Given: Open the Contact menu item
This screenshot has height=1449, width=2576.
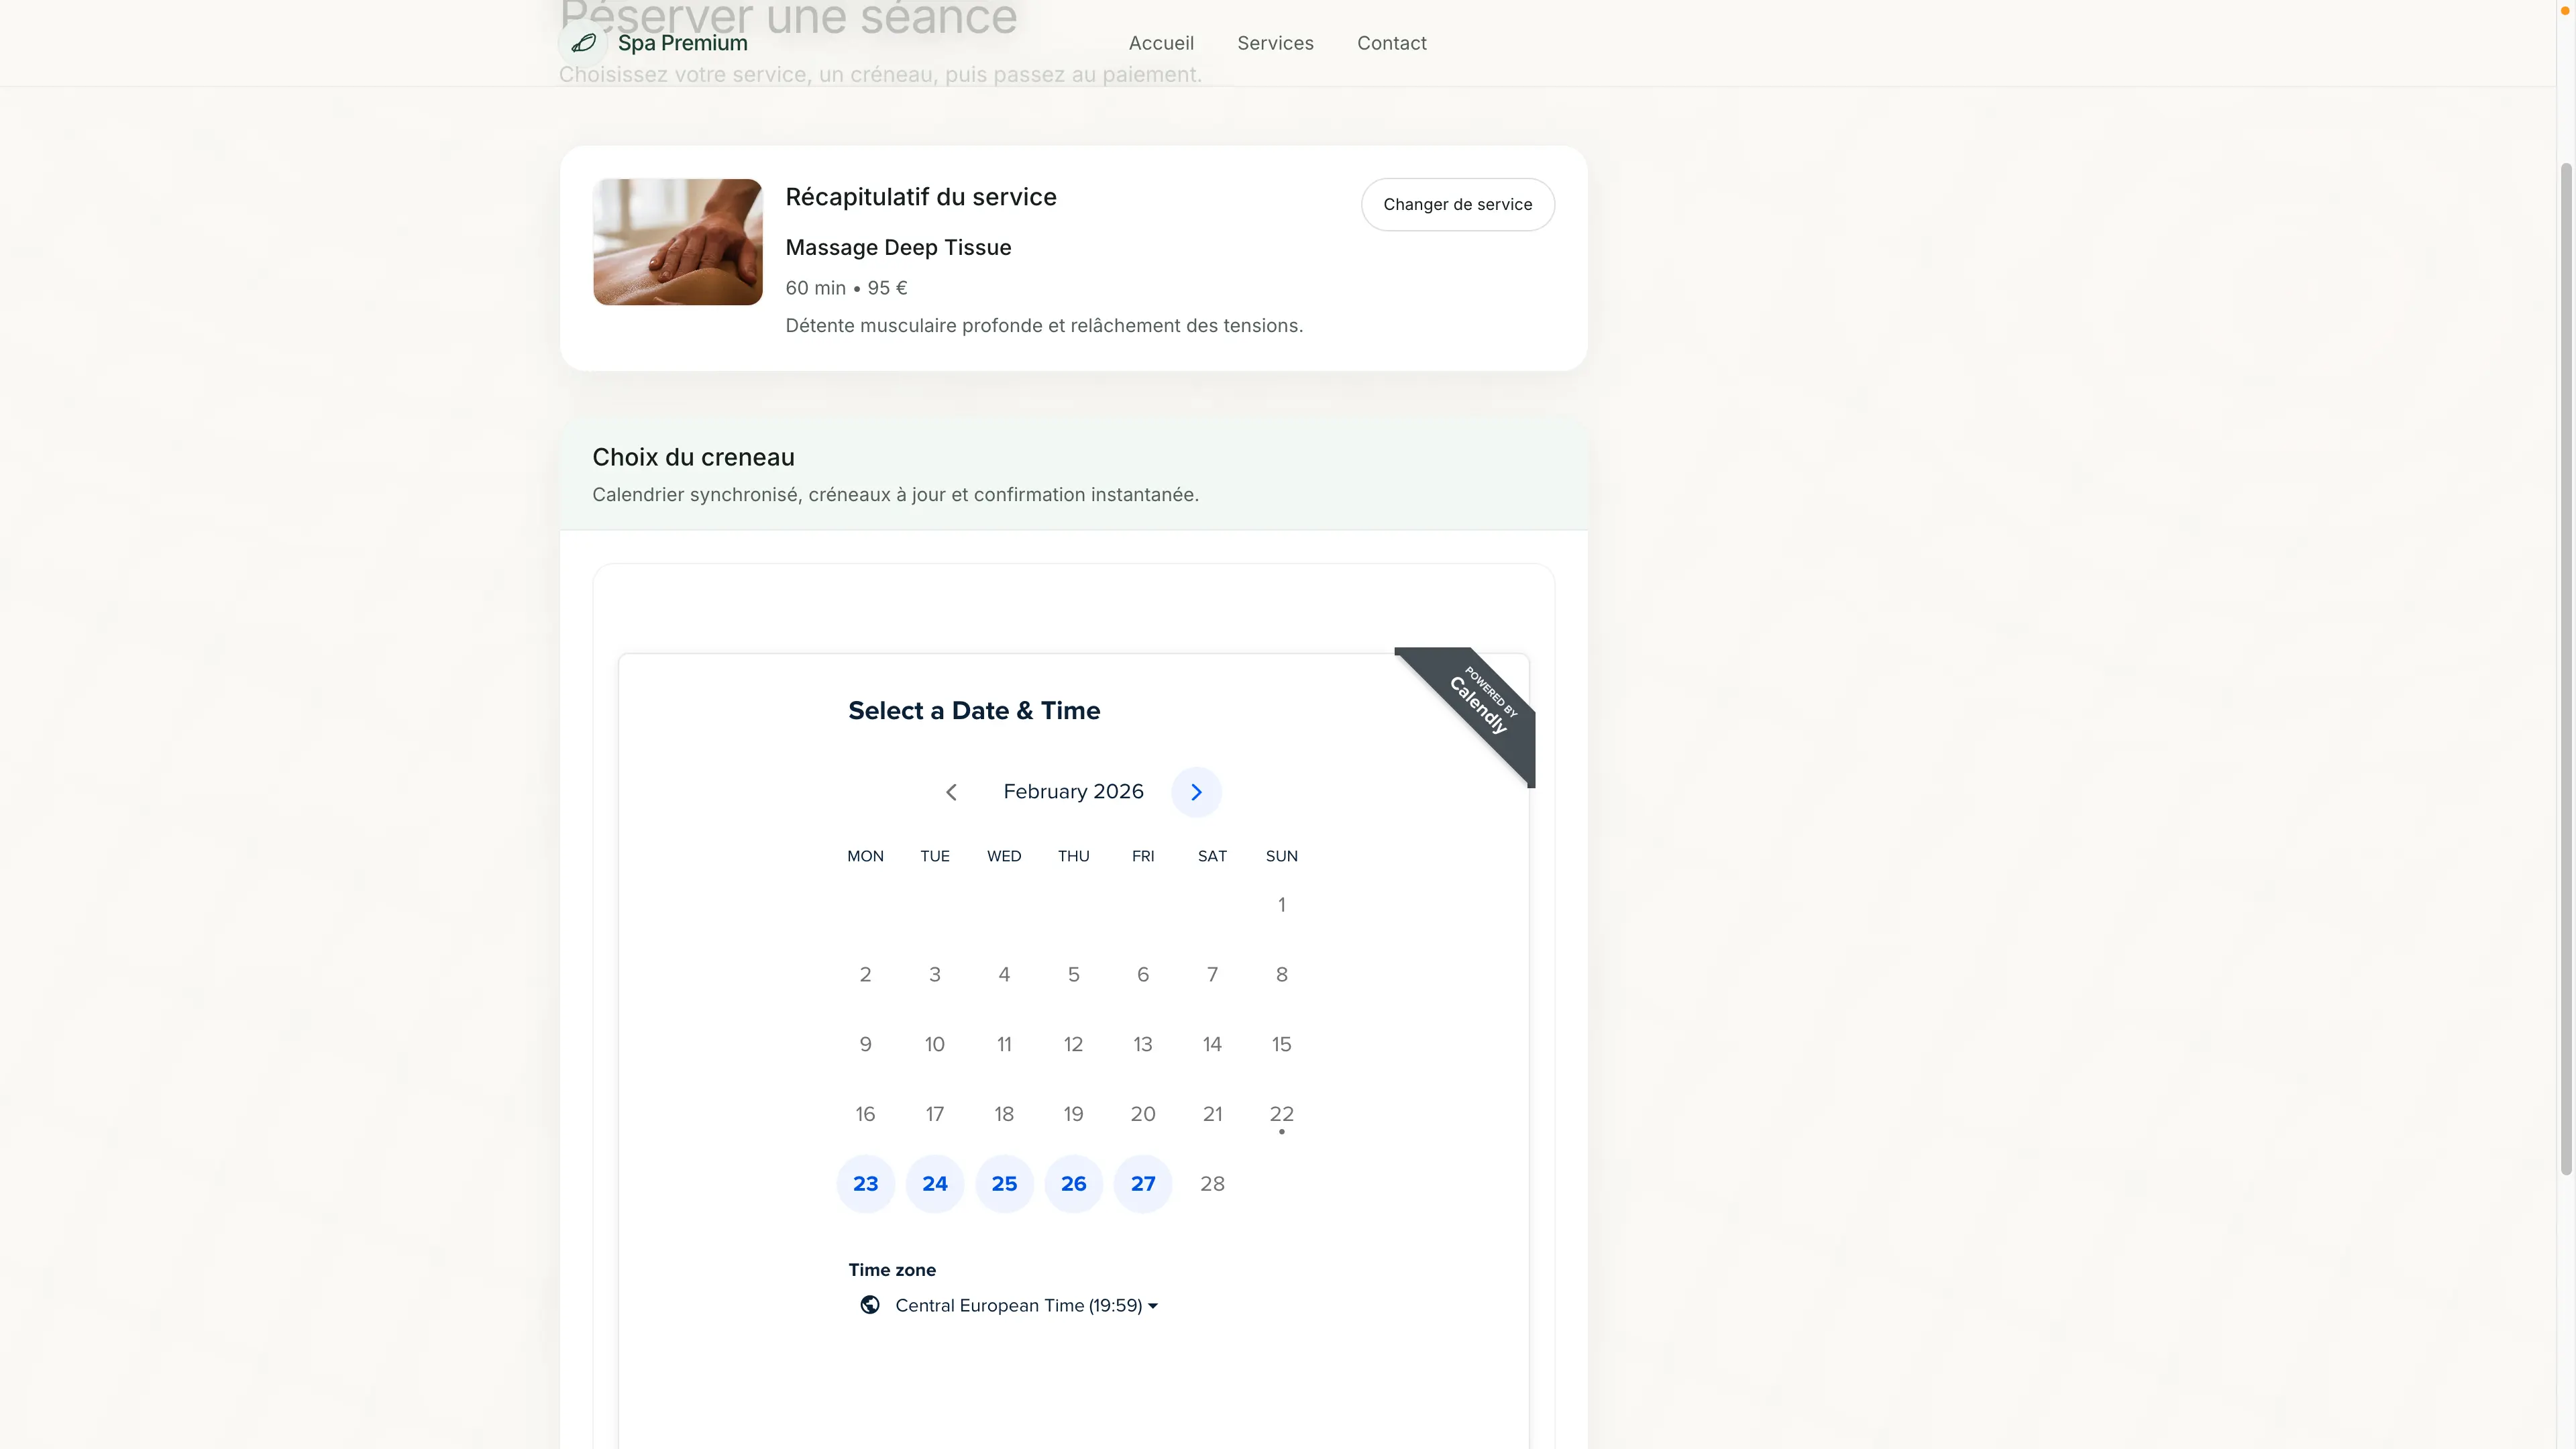Looking at the screenshot, I should pos(1391,43).
